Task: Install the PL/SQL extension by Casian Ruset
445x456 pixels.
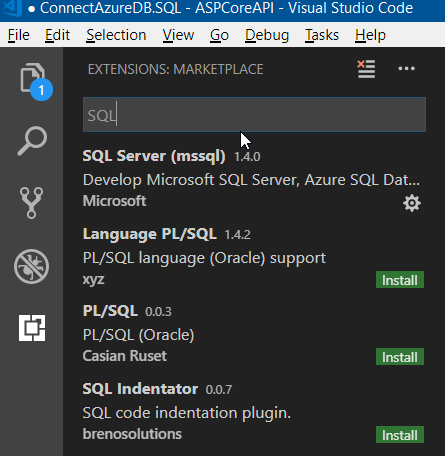Action: tap(400, 357)
